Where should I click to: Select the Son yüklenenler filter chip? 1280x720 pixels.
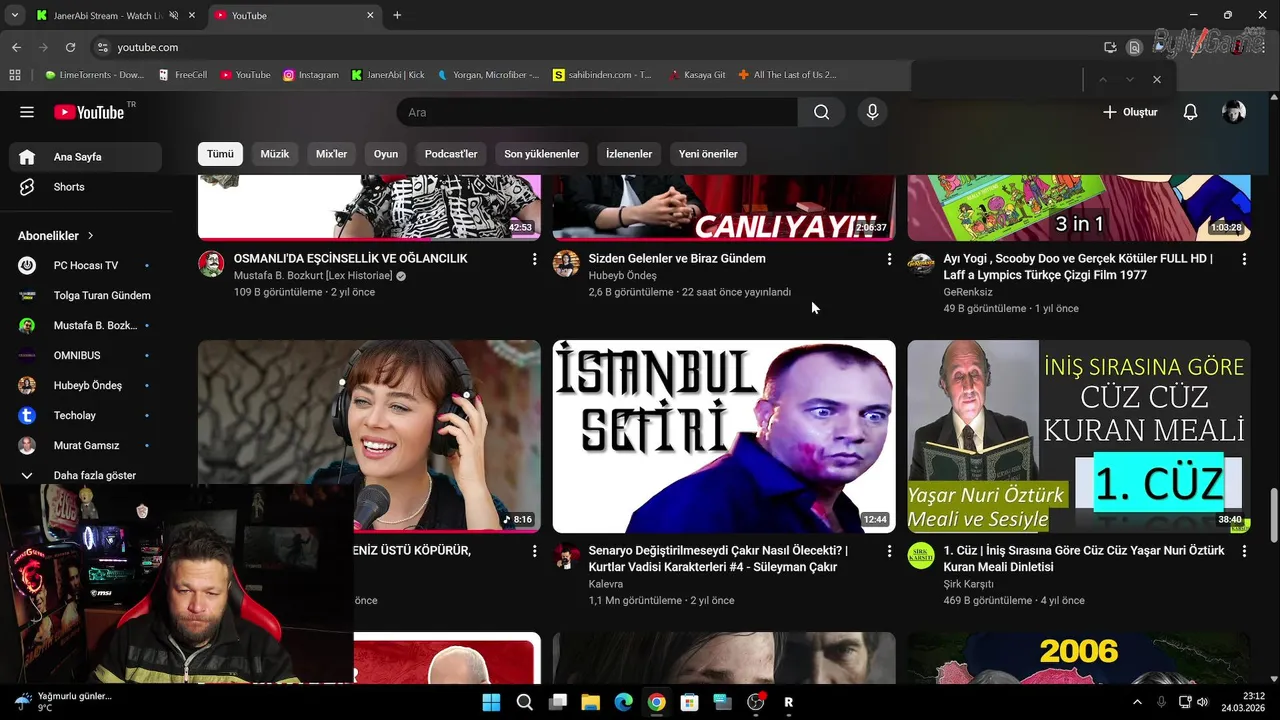(x=542, y=154)
